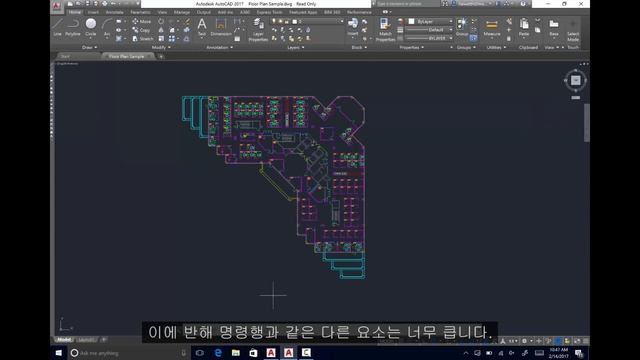Select the Circle tool
Viewport: 640px width, 360px height.
coord(91,27)
